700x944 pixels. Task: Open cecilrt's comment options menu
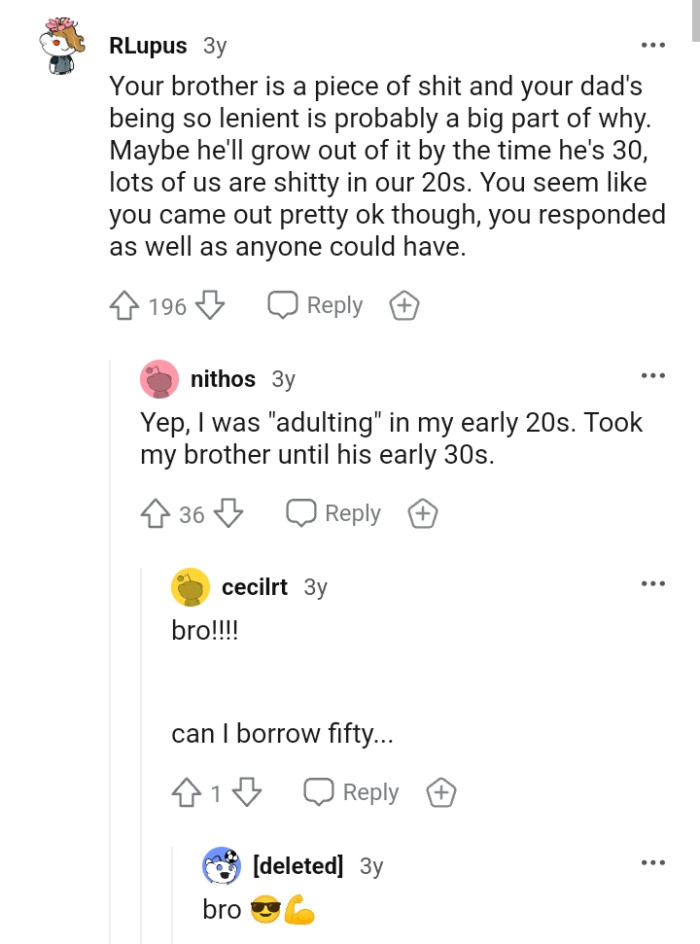pyautogui.click(x=653, y=583)
